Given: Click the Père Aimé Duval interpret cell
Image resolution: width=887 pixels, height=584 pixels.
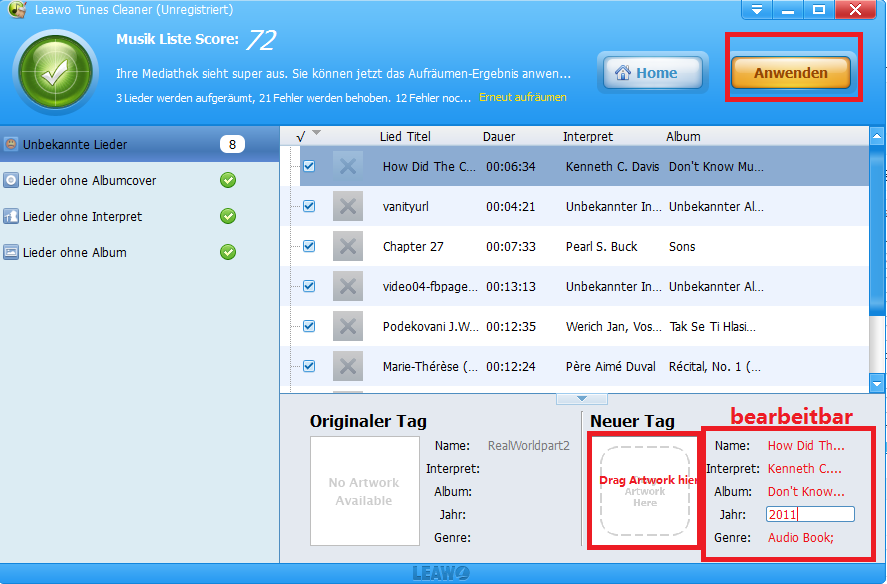Looking at the screenshot, I should [610, 367].
